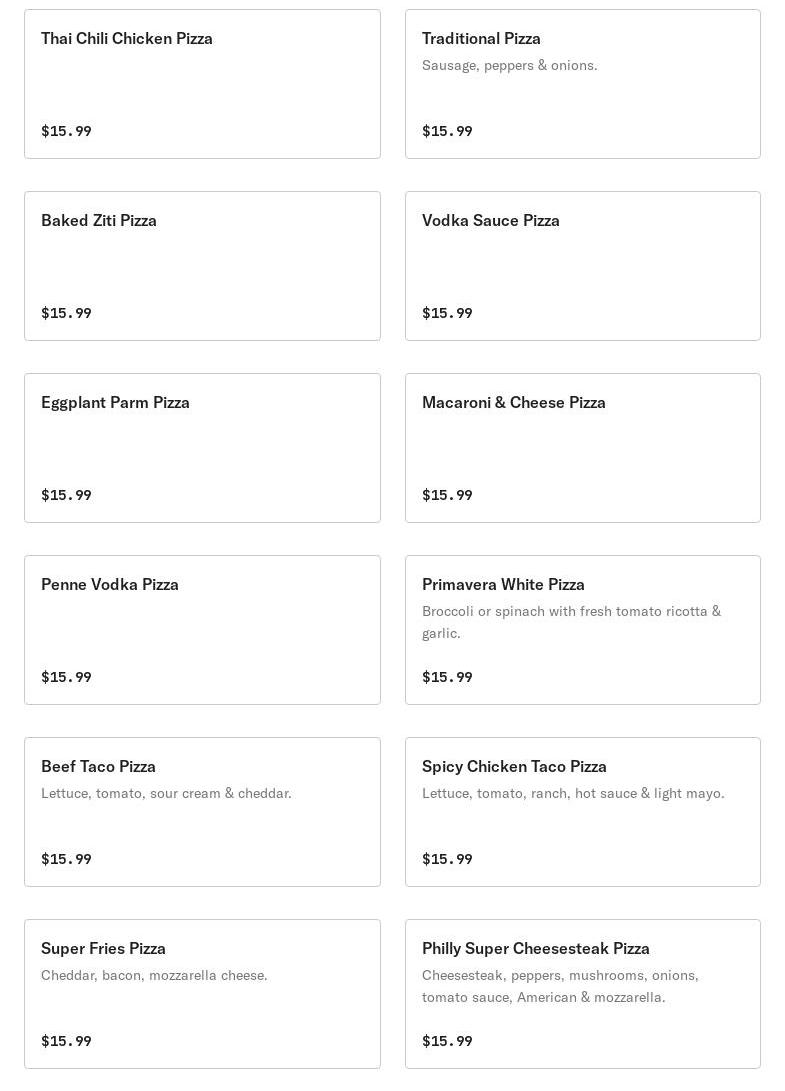The width and height of the screenshot is (785, 1091).
Task: Select the Super Fries Pizza title
Action: click(x=103, y=948)
